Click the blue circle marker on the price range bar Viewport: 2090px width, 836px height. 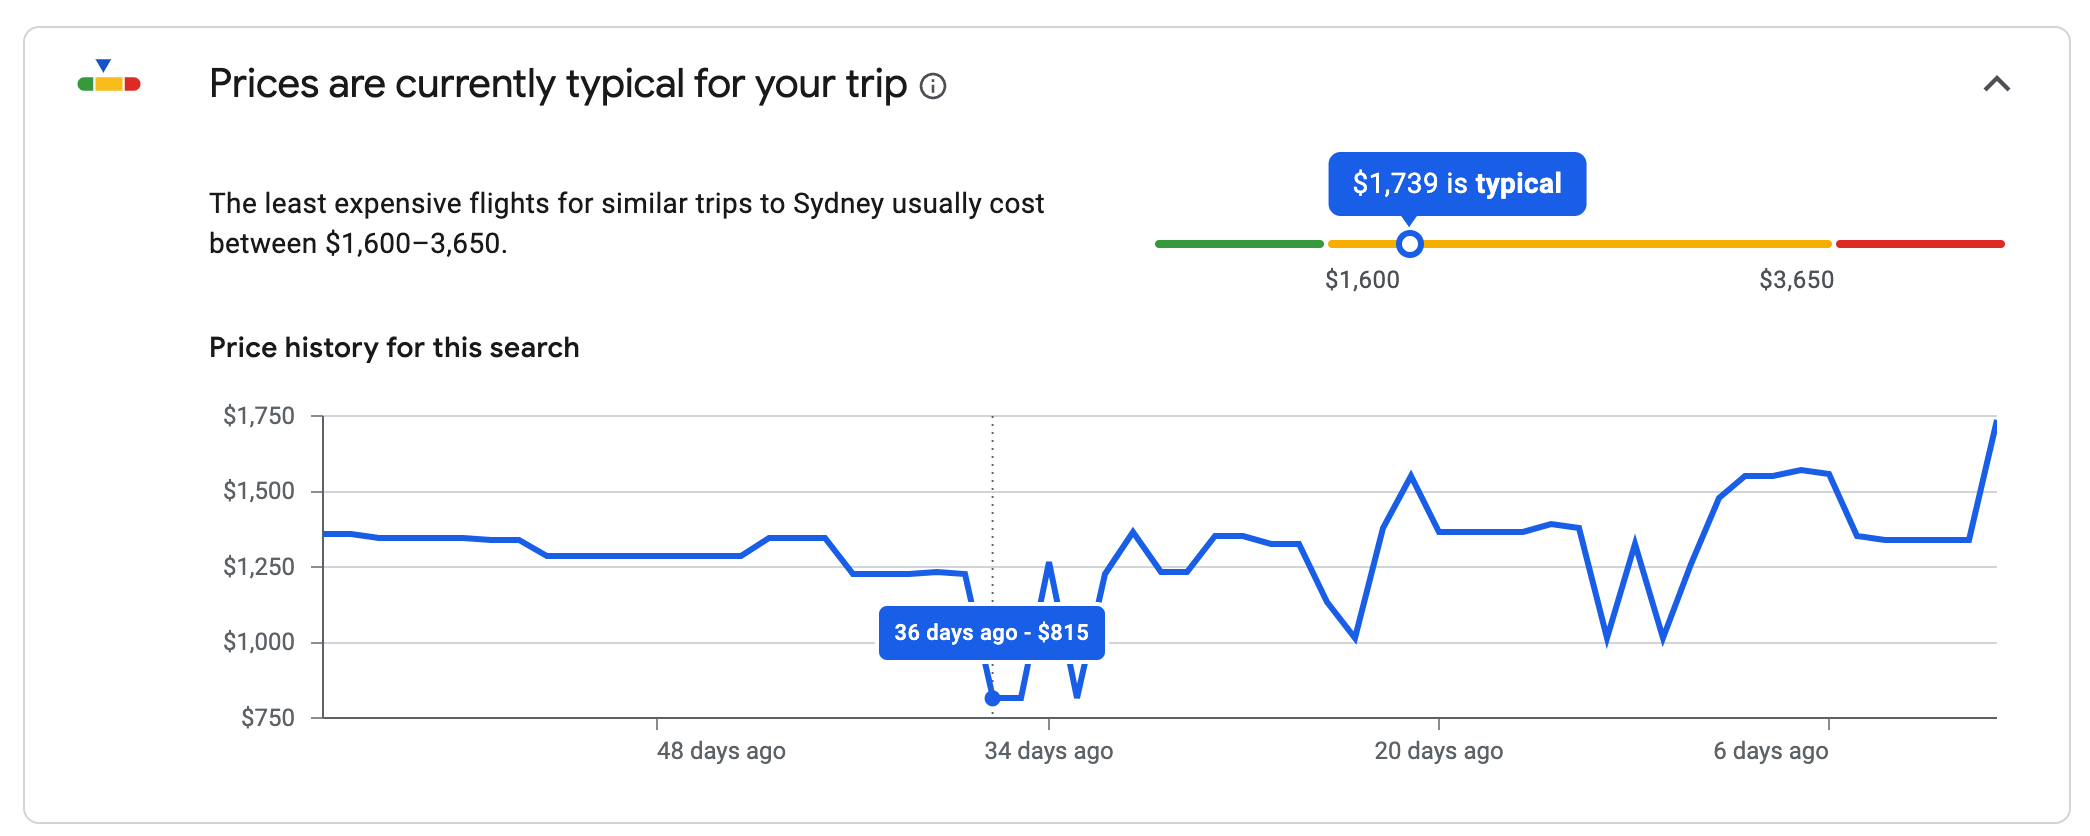coord(1409,243)
